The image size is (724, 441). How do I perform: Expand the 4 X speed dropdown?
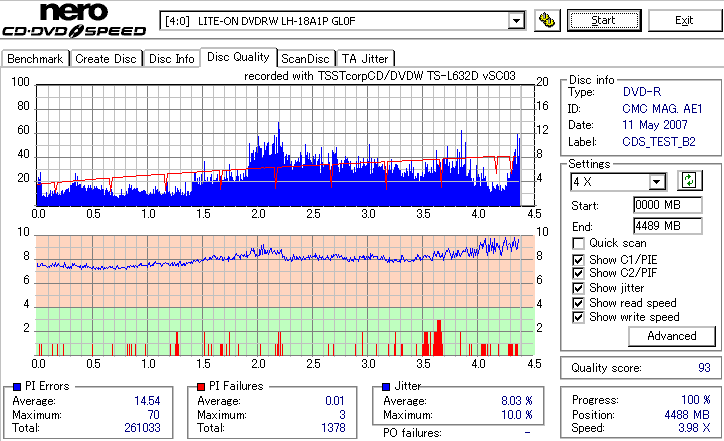tap(656, 182)
